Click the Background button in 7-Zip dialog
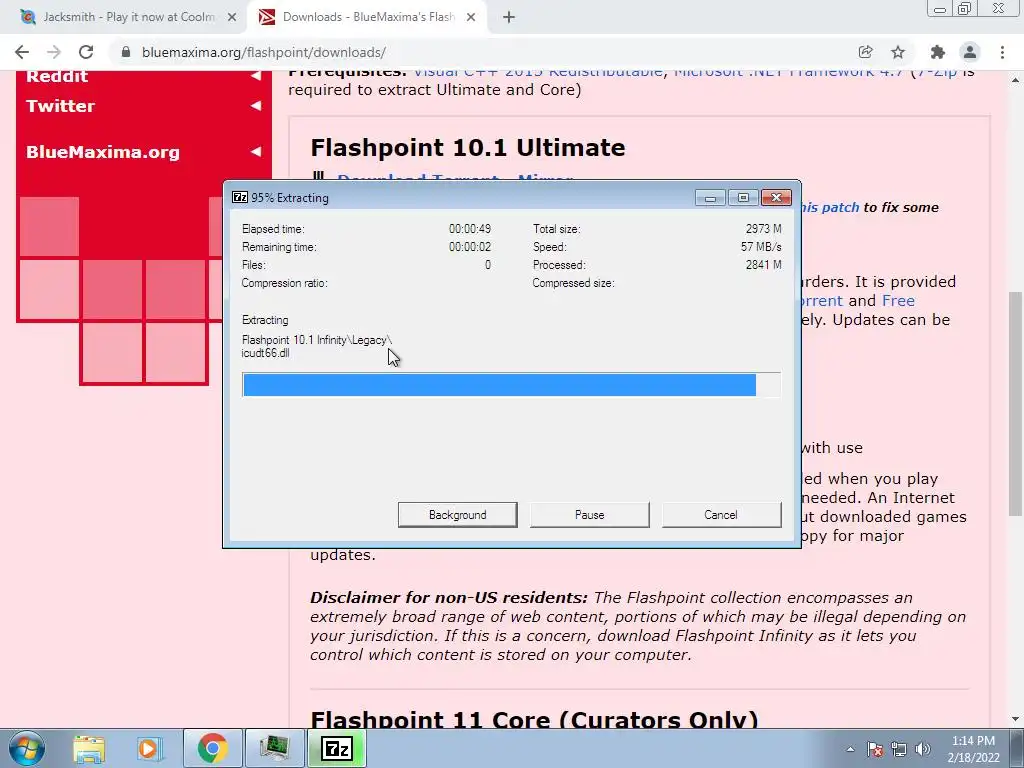1024x768 pixels. (x=457, y=515)
